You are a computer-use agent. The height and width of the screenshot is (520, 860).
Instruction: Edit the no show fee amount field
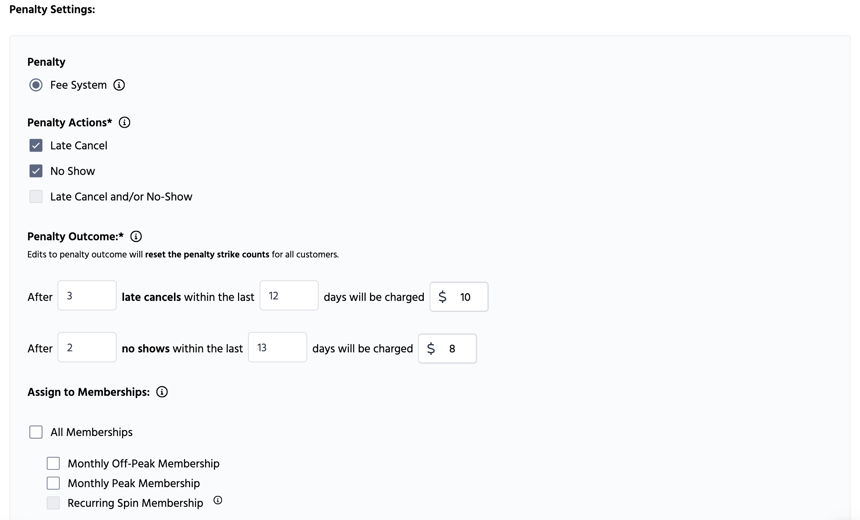pyautogui.click(x=458, y=349)
